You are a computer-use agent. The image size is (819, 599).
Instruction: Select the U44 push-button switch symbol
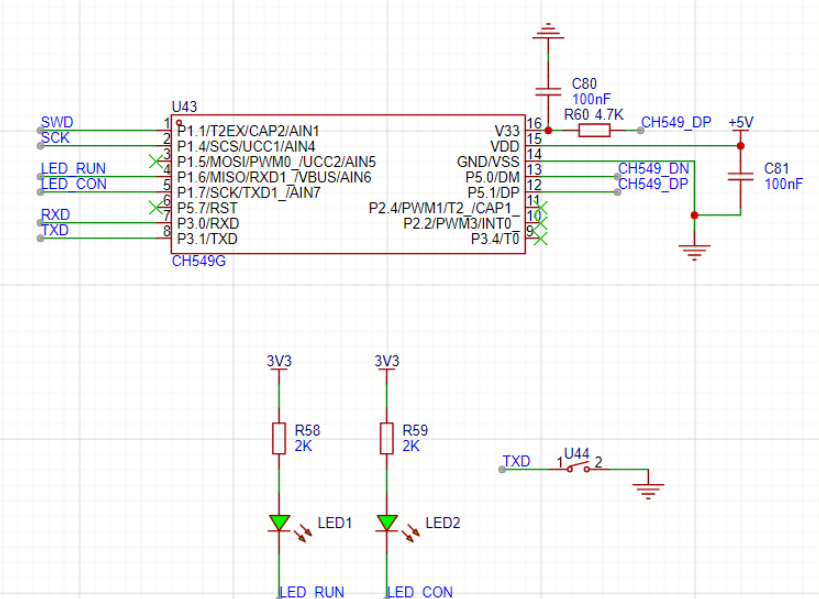point(576,468)
